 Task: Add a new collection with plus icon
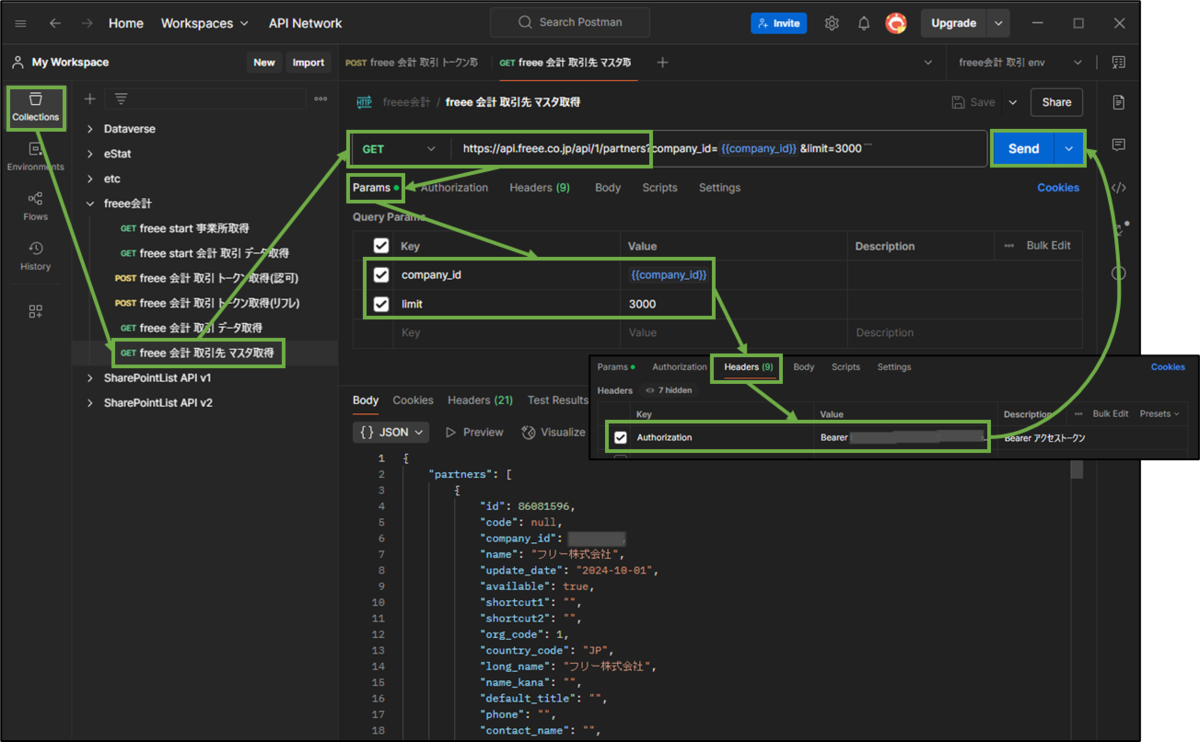click(90, 99)
